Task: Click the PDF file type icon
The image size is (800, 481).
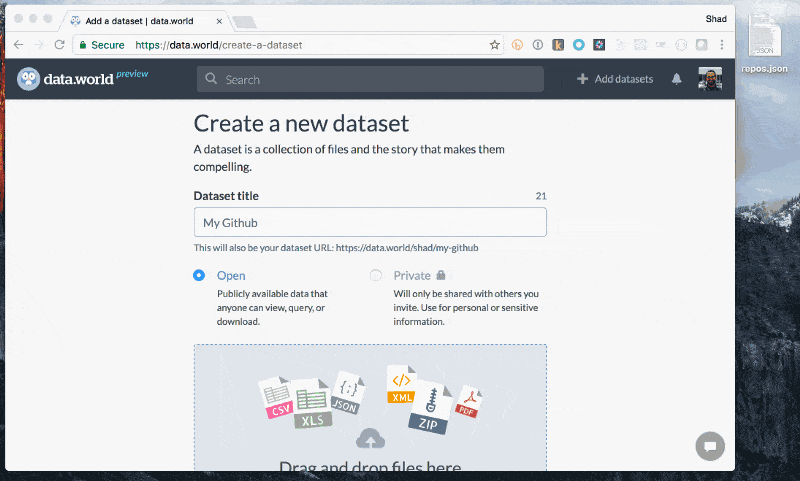Action: click(x=468, y=402)
